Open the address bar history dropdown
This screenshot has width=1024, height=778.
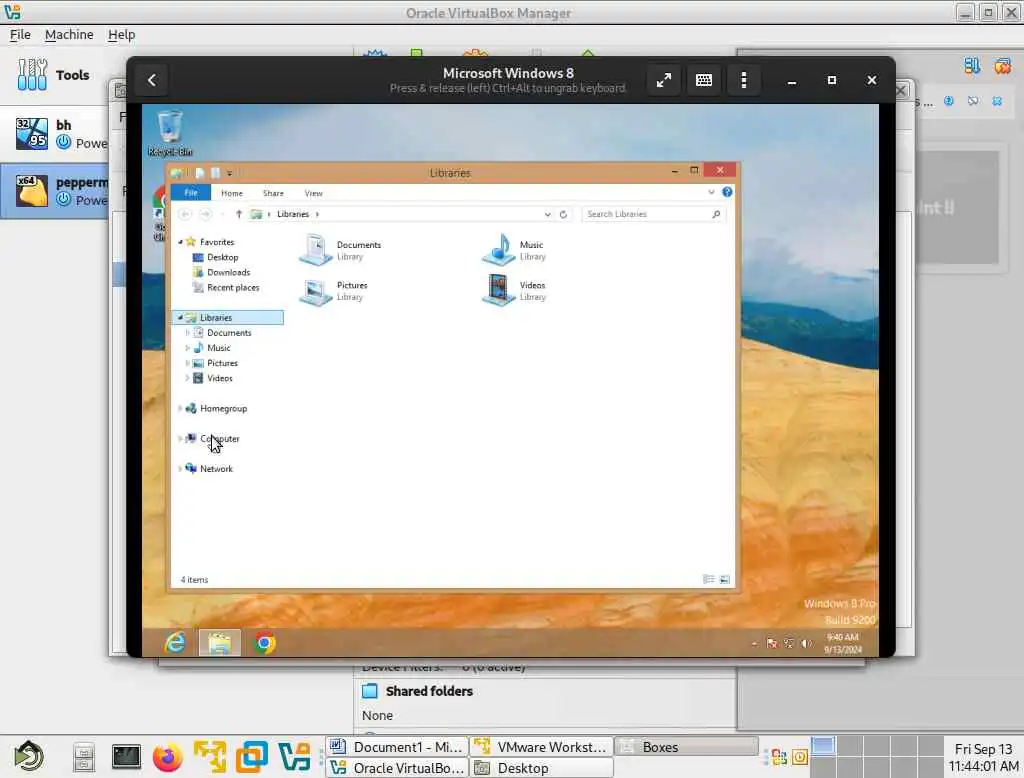[547, 214]
